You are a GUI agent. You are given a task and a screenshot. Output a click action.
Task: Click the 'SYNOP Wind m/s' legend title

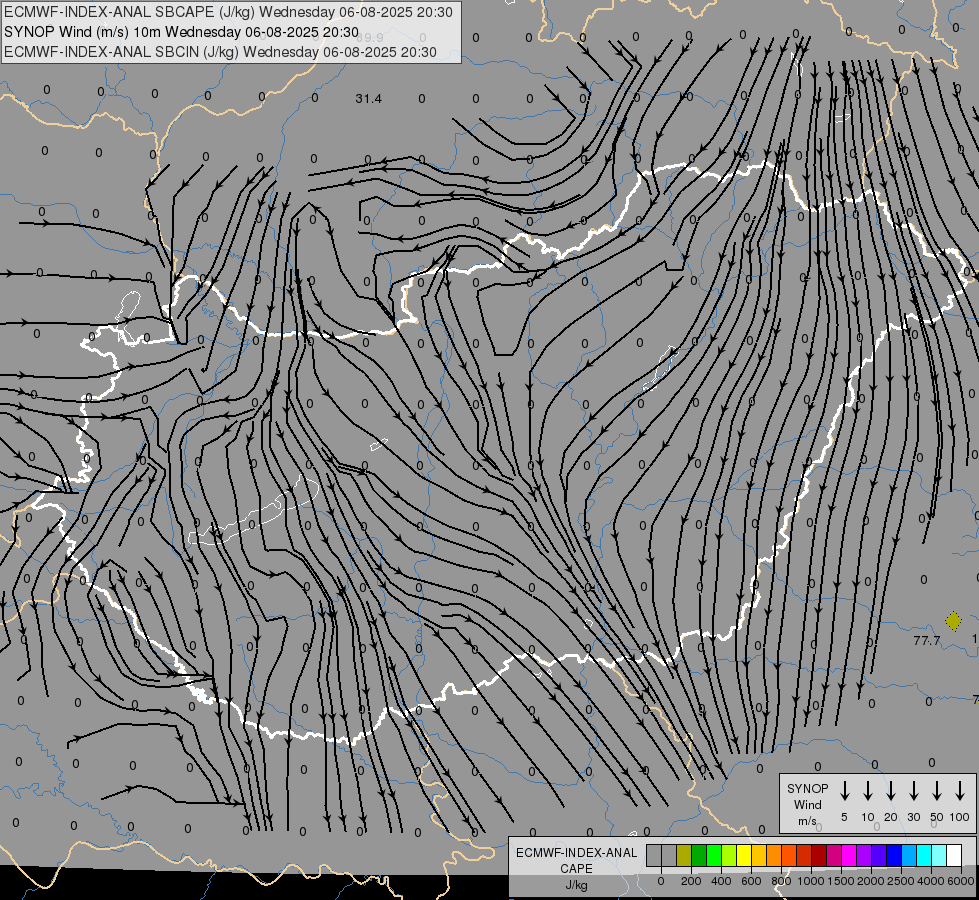tap(807, 804)
